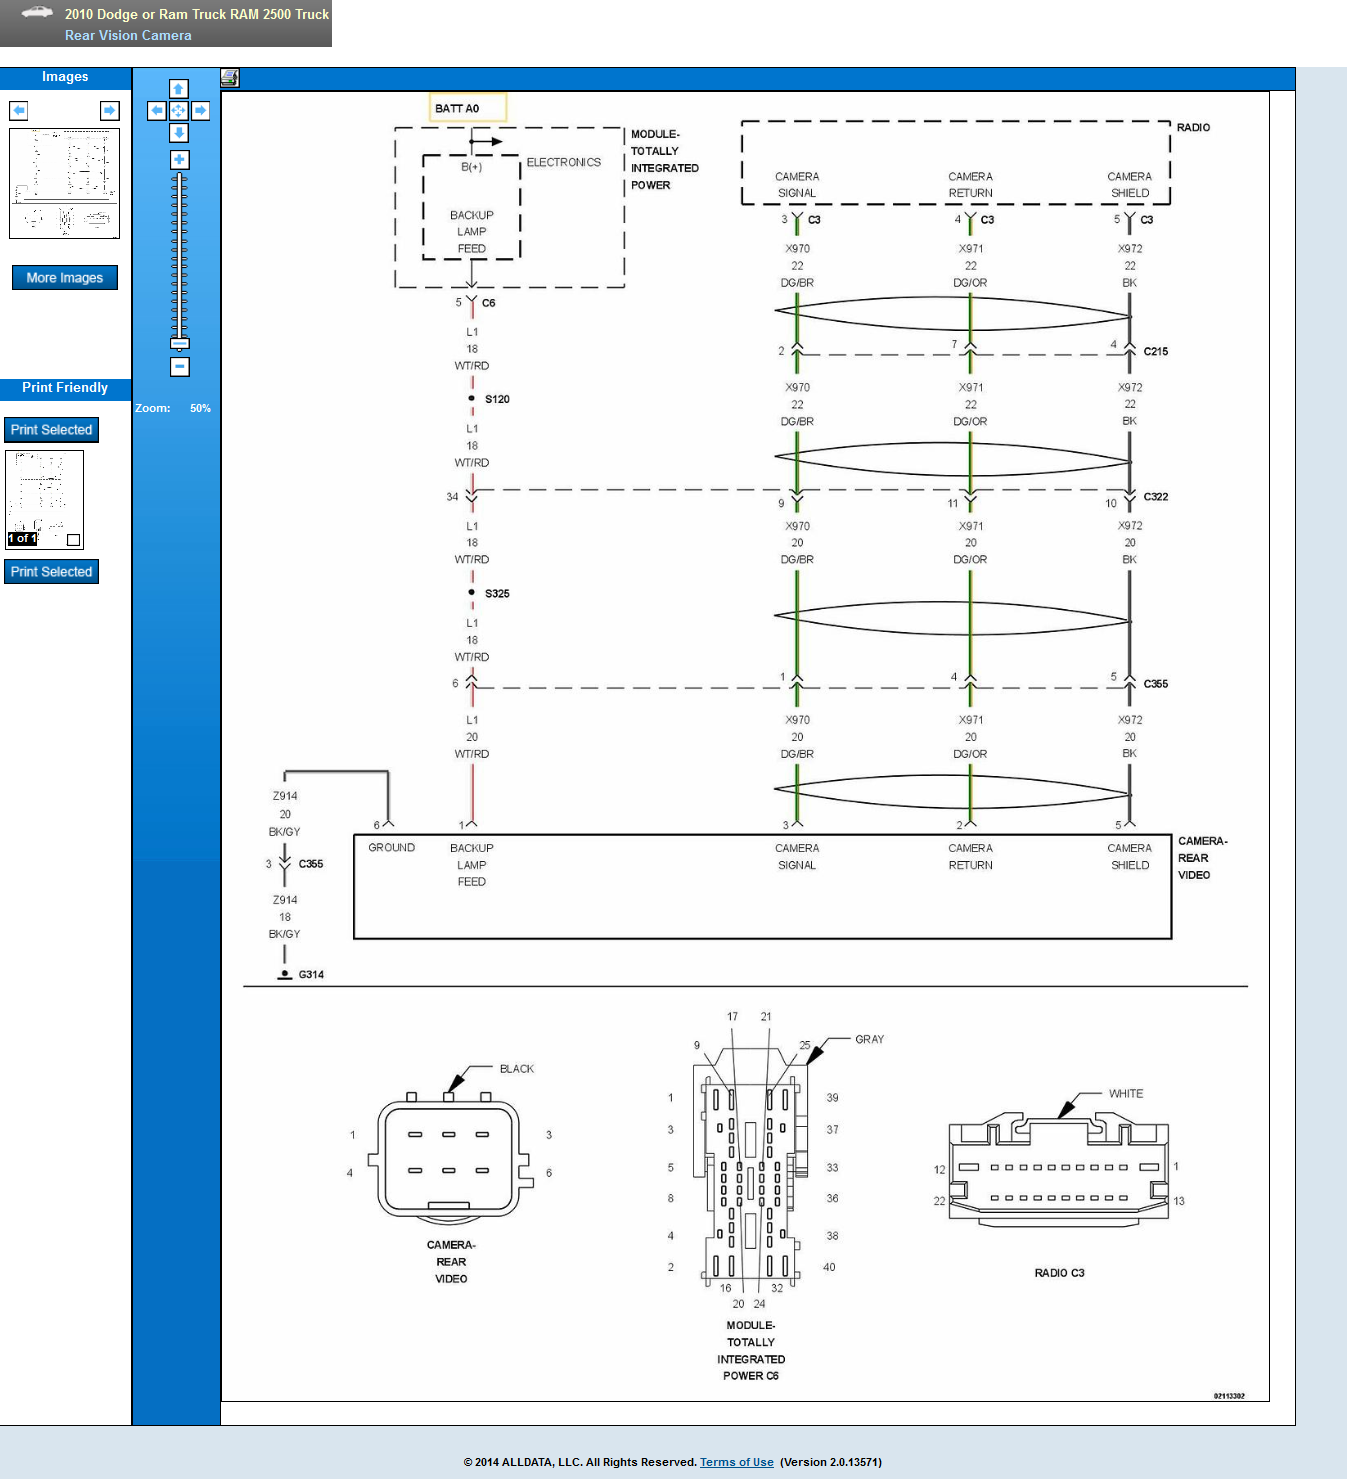The image size is (1347, 1479).
Task: Click the C322 connector label
Action: tap(1156, 496)
